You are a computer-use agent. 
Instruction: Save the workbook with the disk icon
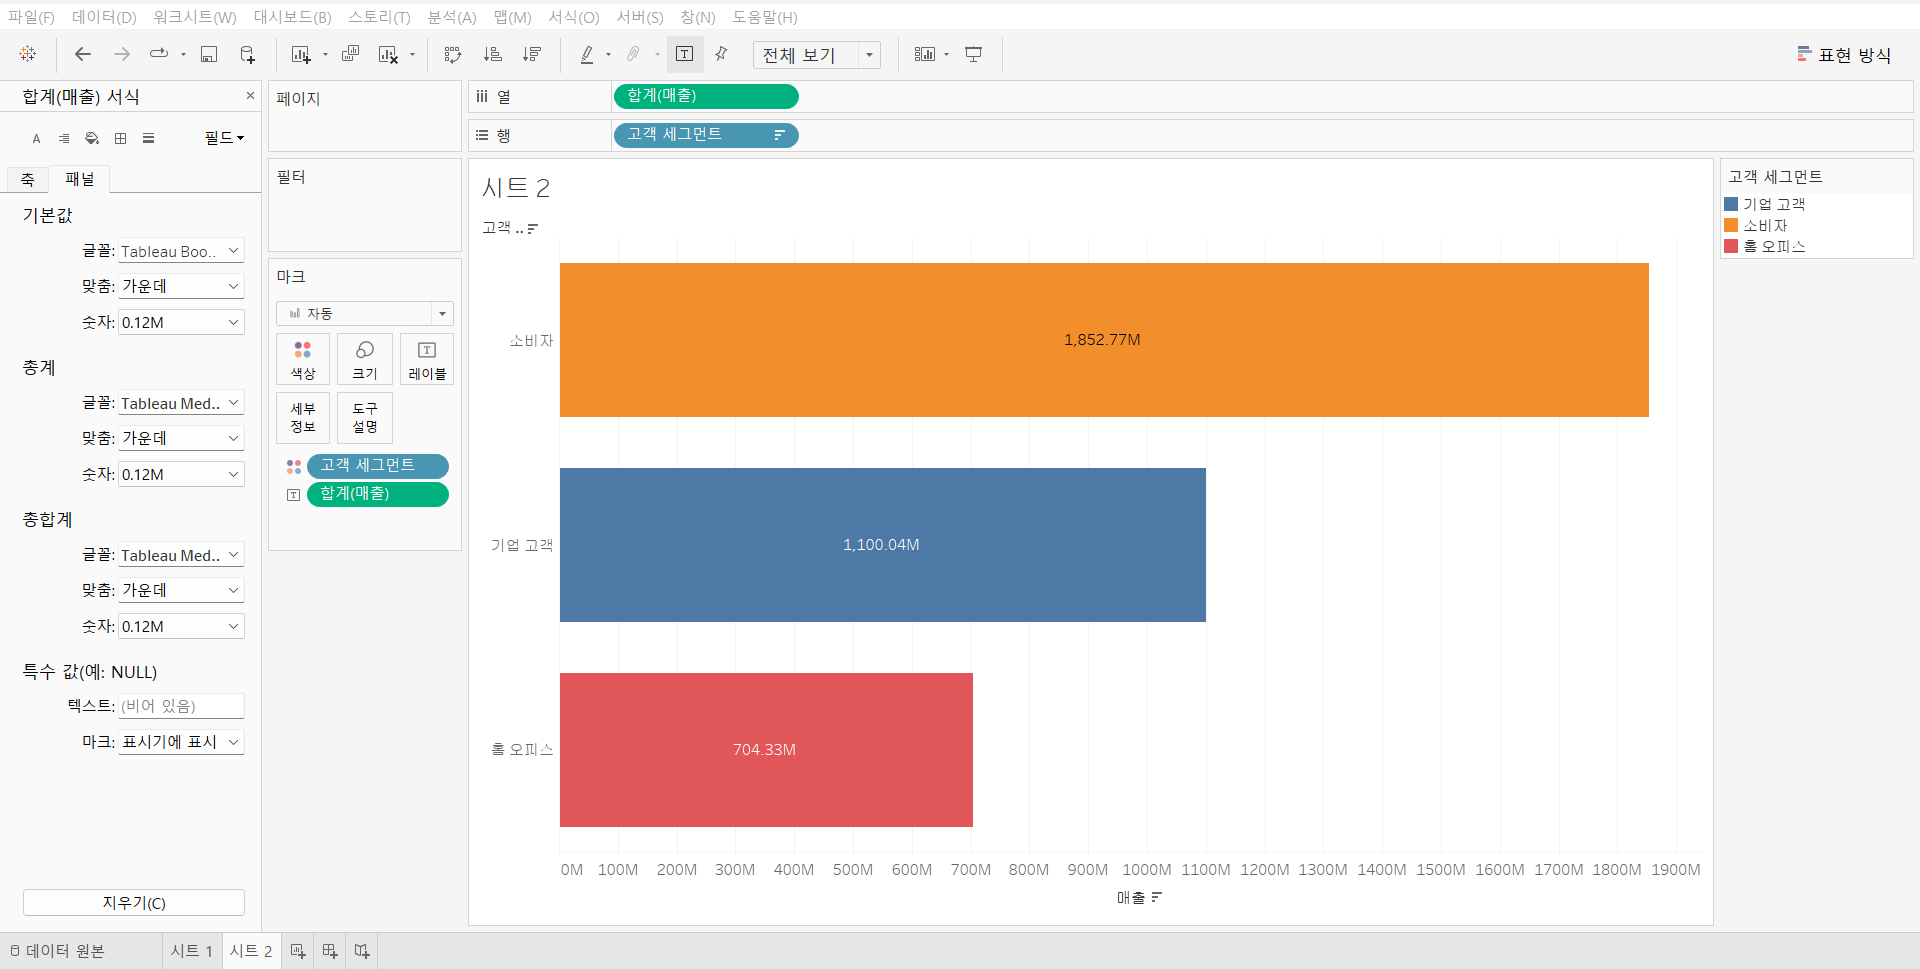click(x=209, y=54)
